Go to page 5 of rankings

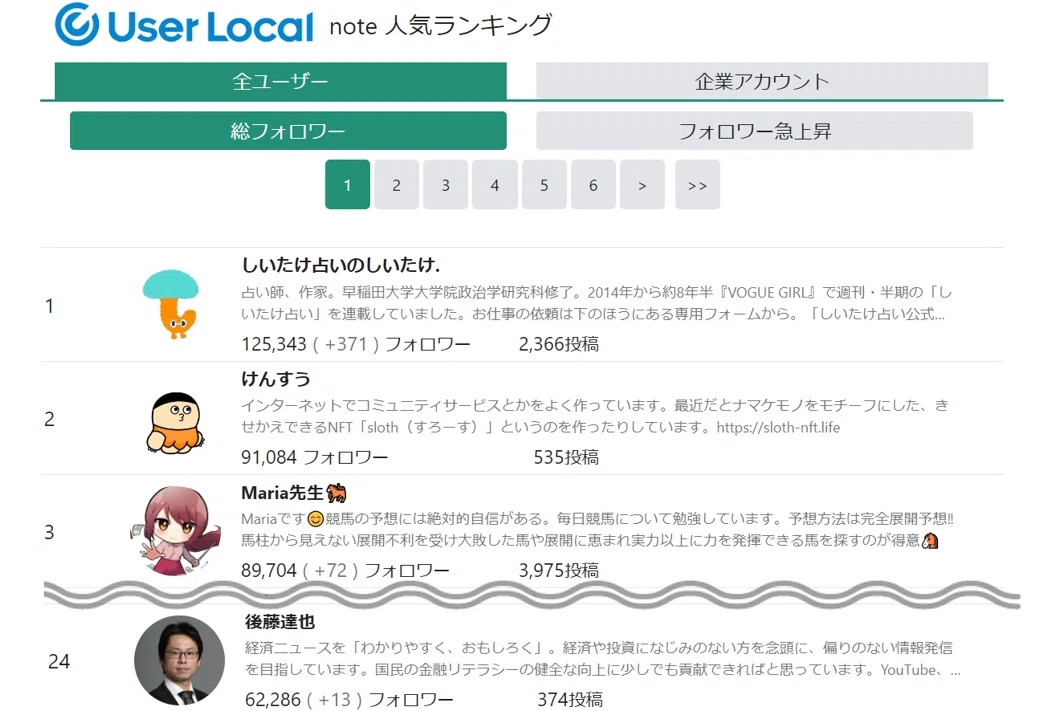click(544, 185)
